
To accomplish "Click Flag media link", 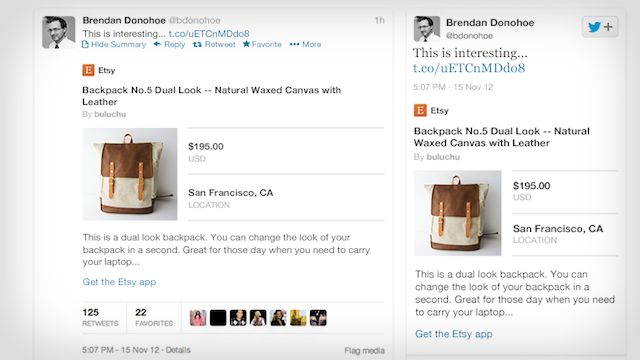I will point(364,350).
